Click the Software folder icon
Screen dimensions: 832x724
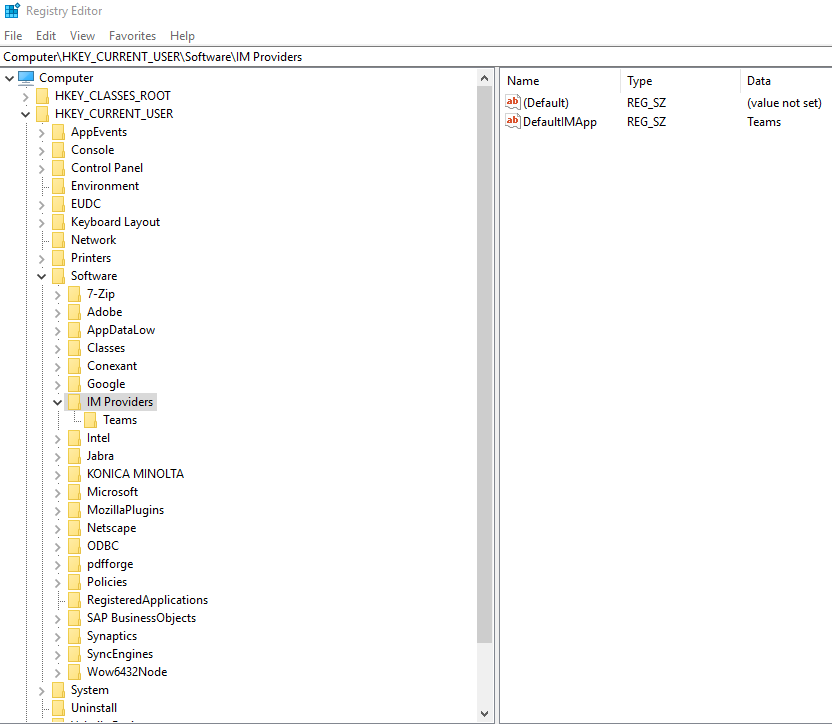[x=58, y=277]
